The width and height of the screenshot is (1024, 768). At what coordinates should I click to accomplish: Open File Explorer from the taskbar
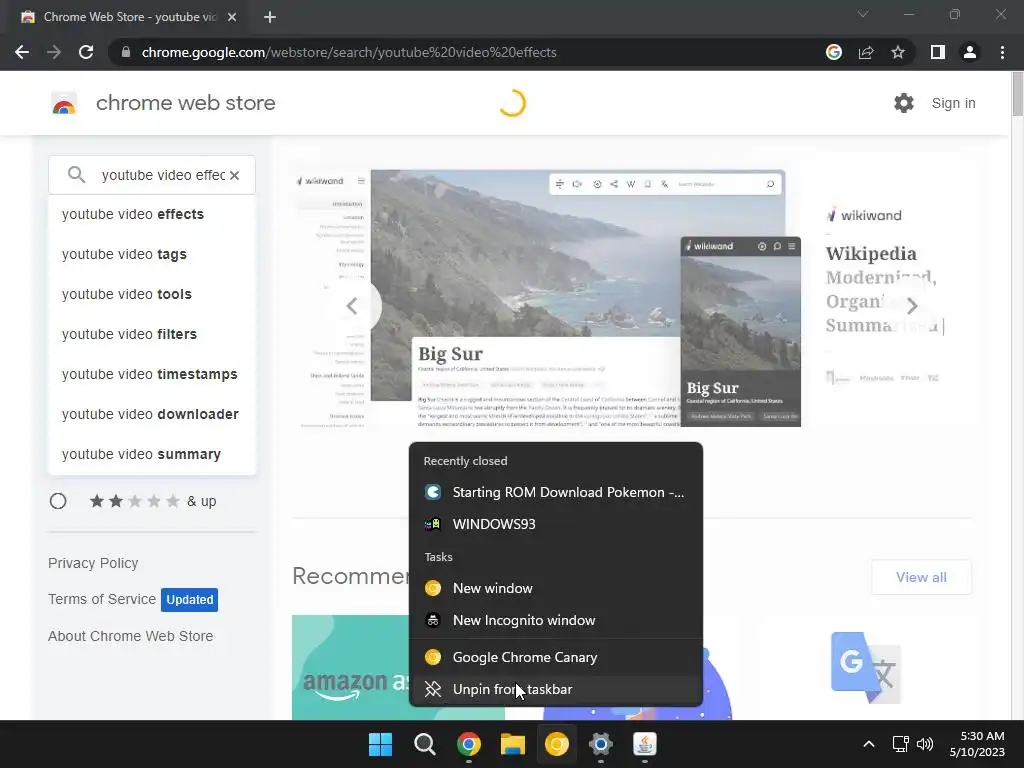(x=513, y=744)
